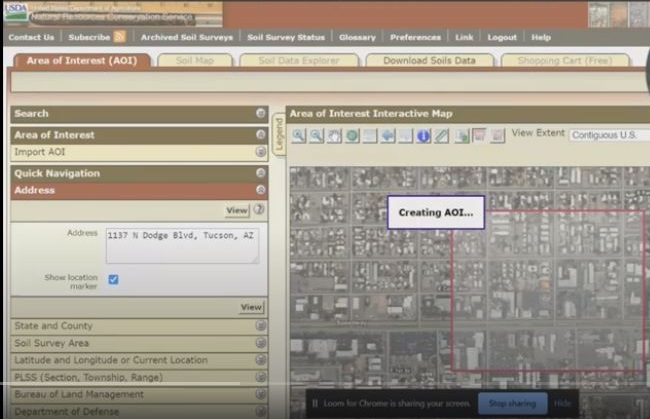Select the measure ruler tool
The height and width of the screenshot is (419, 650).
pos(441,136)
